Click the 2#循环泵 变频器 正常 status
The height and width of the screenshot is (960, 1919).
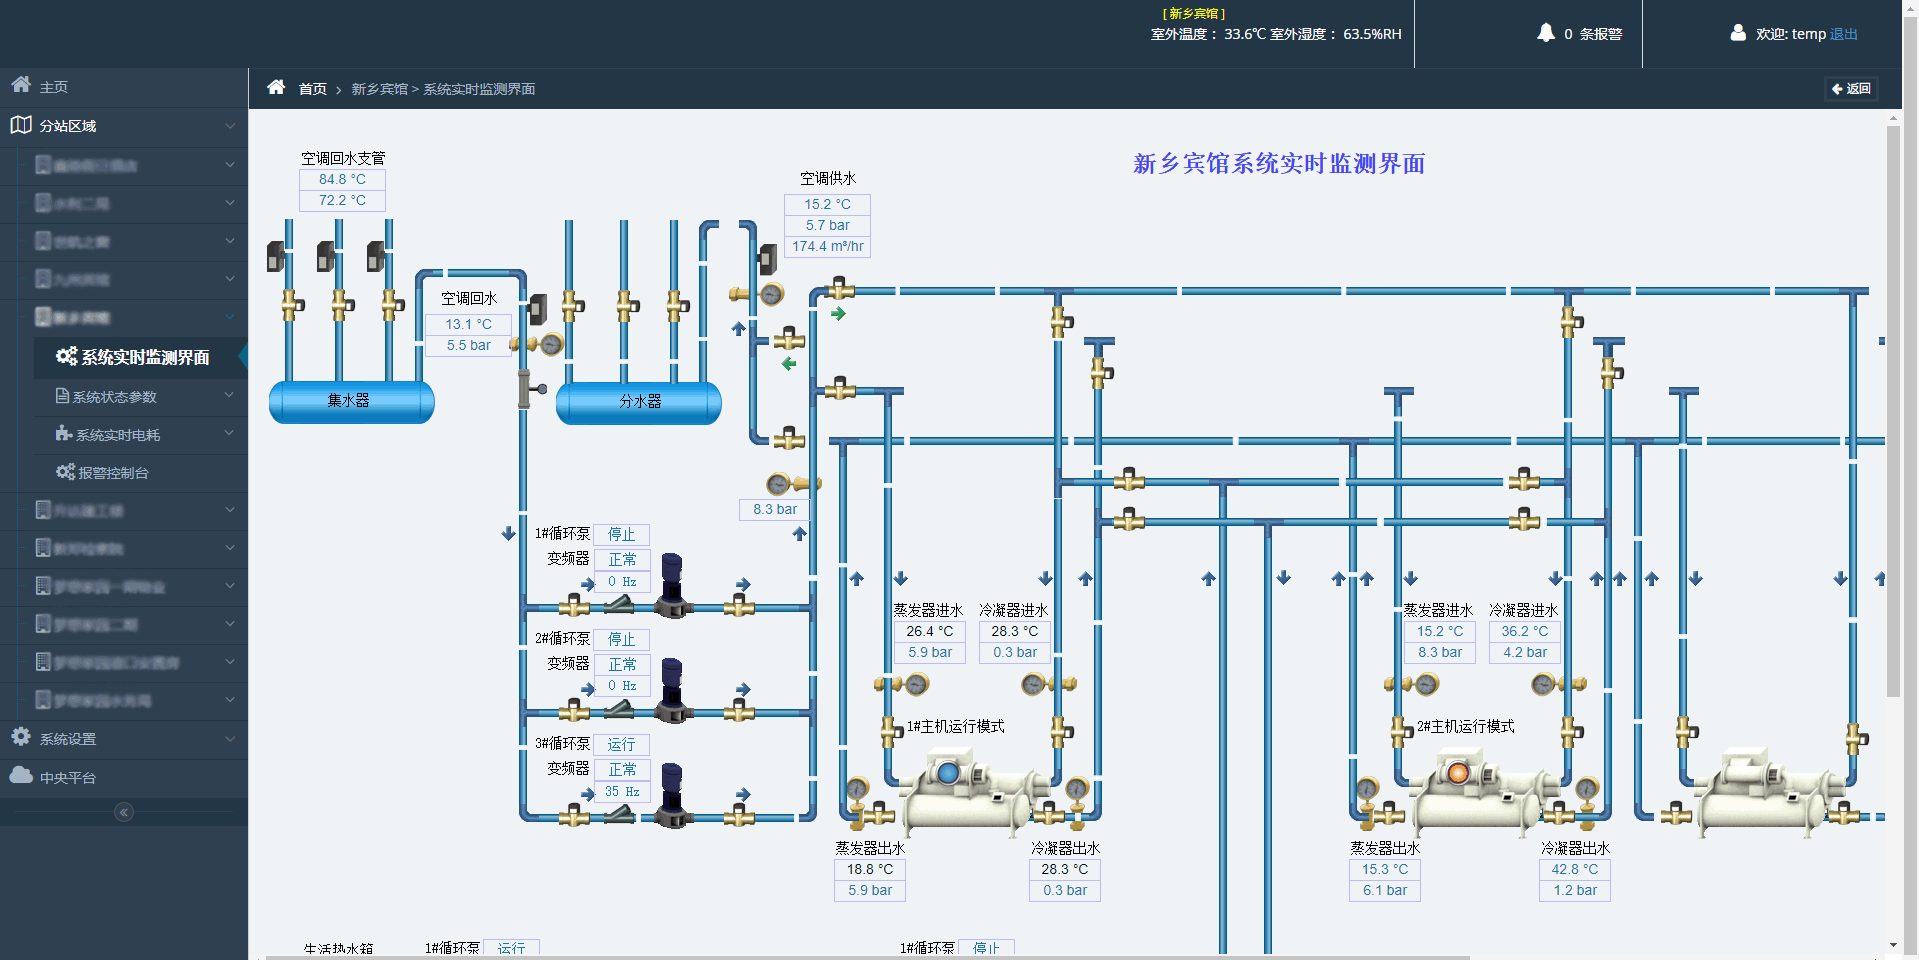(622, 664)
